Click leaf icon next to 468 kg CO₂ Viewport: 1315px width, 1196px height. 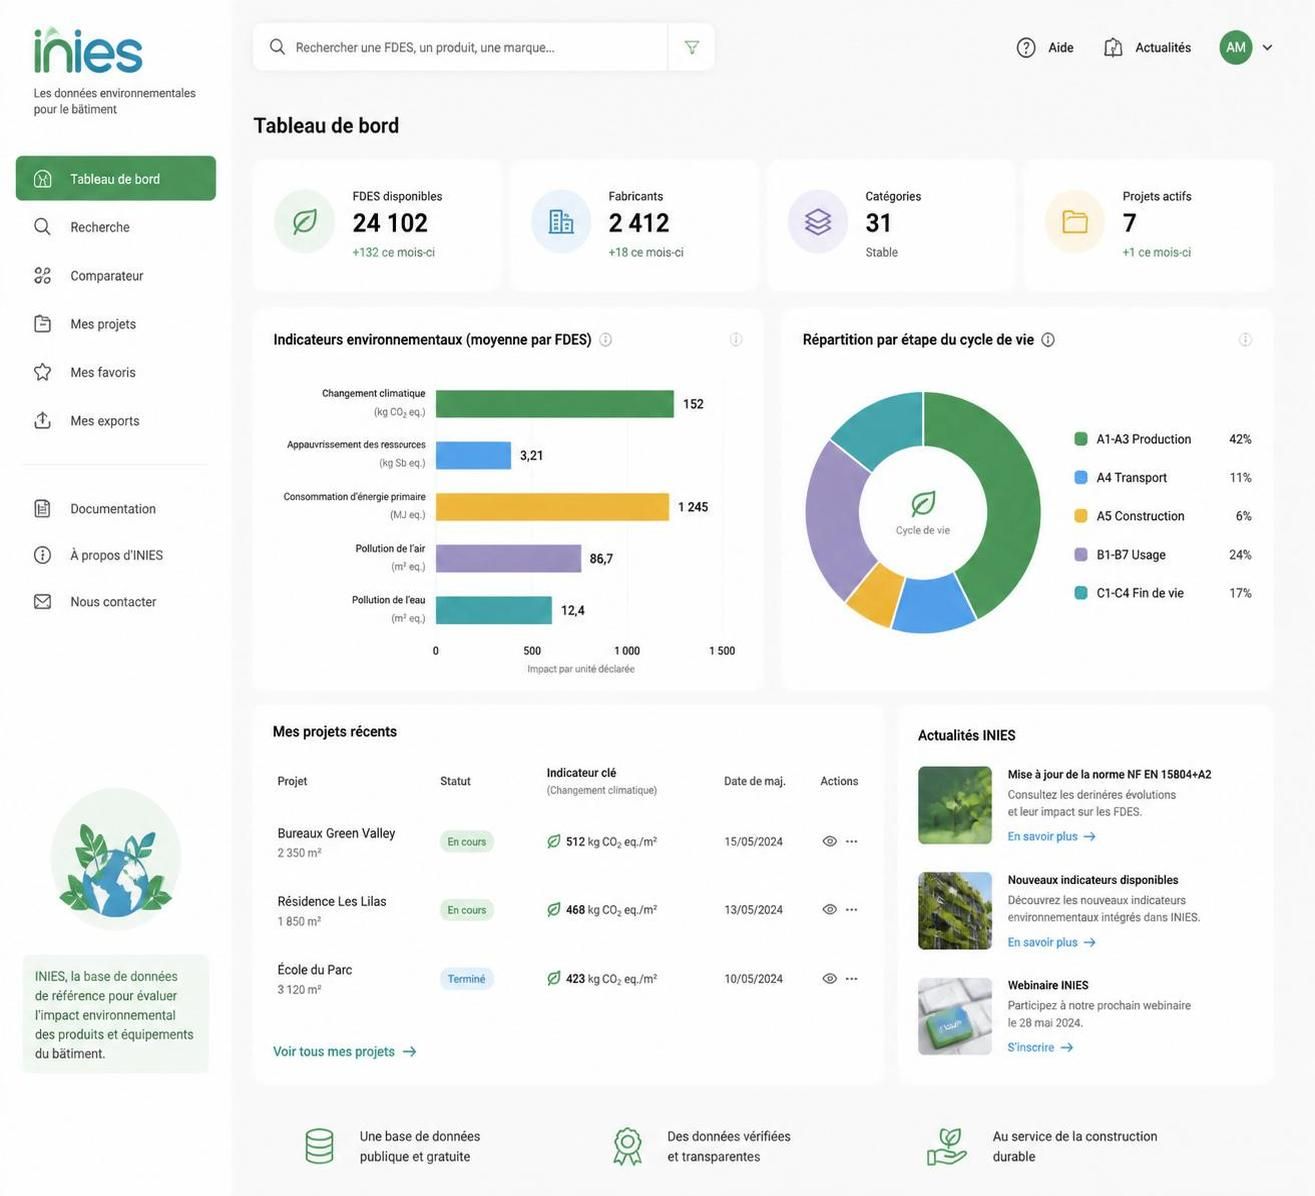(554, 910)
